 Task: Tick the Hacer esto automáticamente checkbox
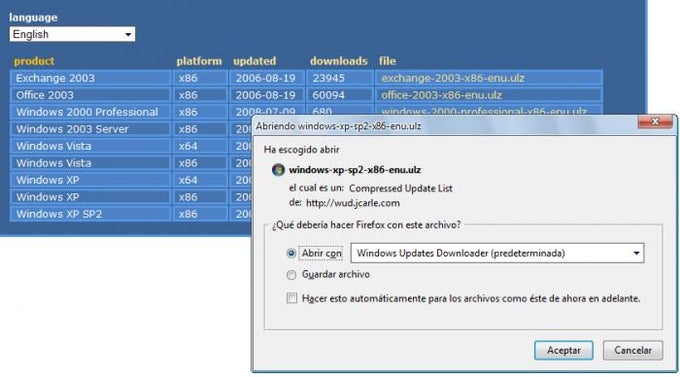pos(292,298)
